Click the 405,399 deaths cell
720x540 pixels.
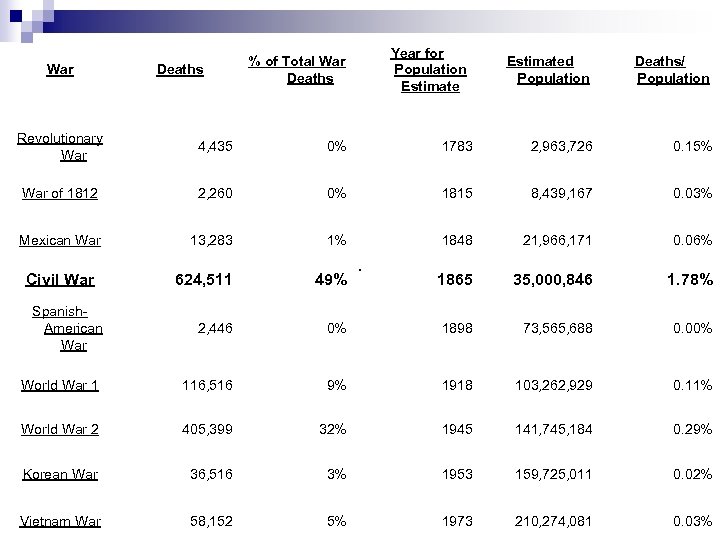tap(206, 429)
